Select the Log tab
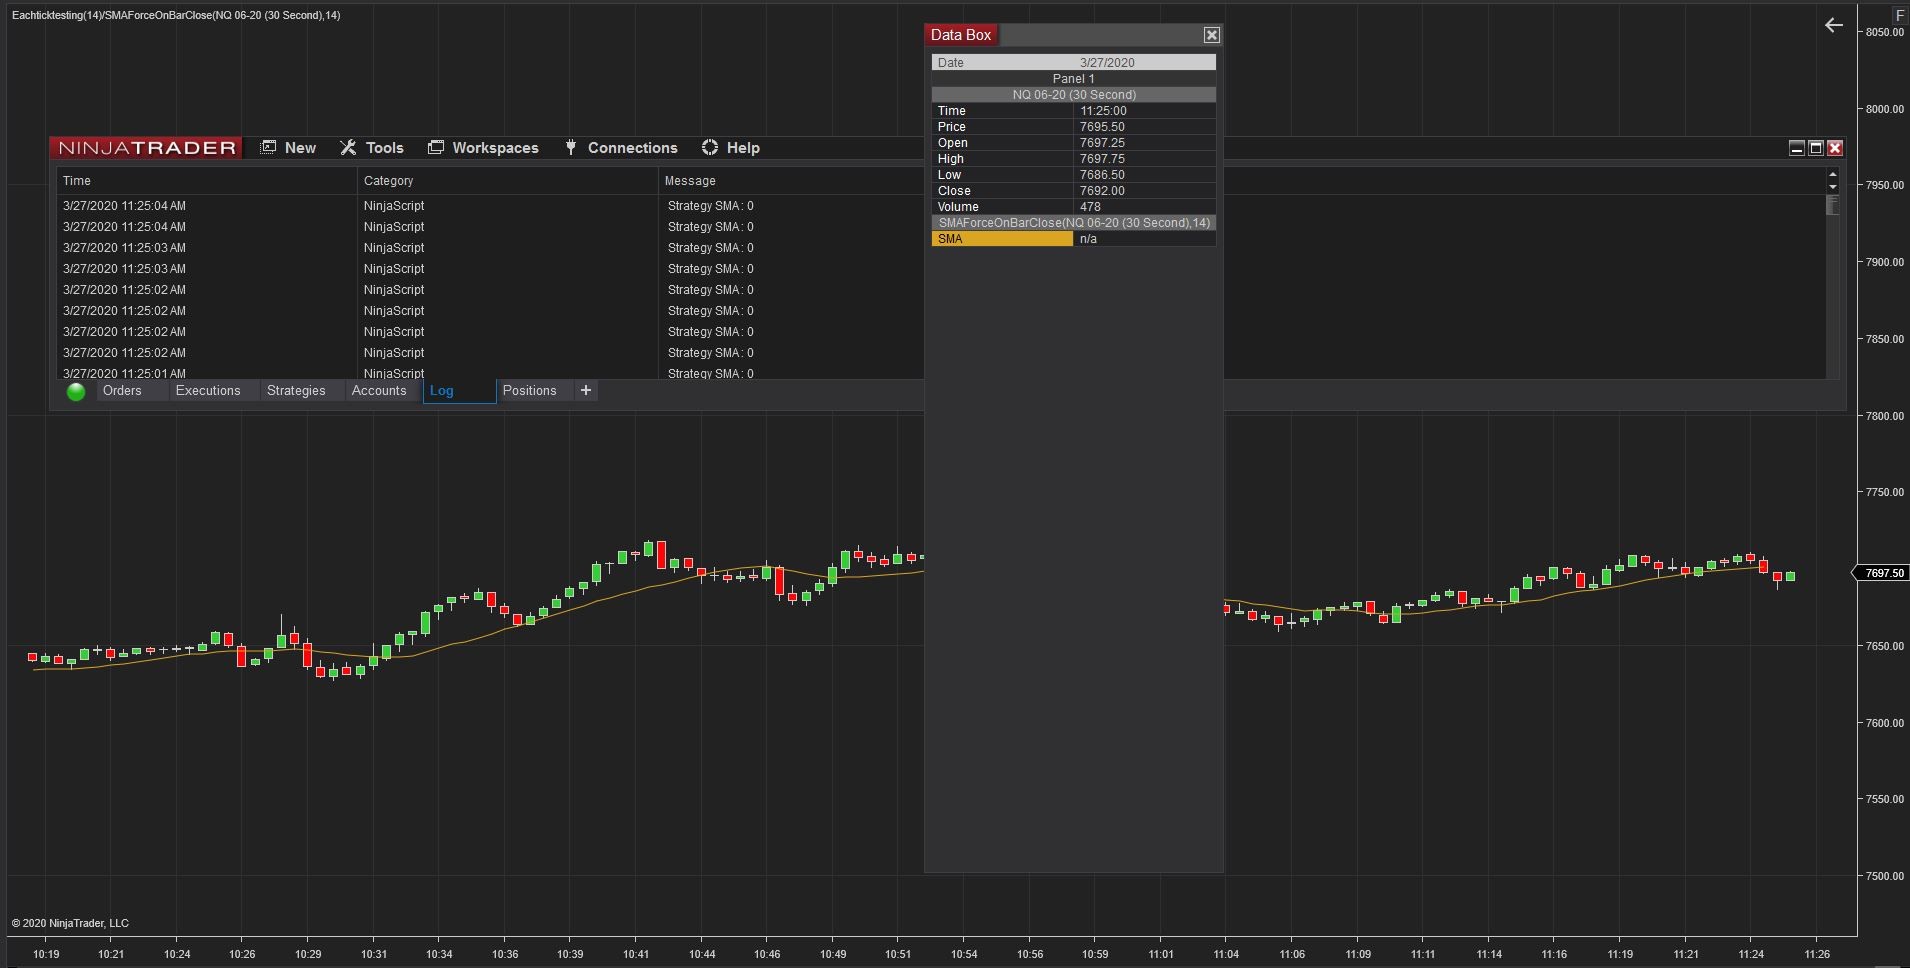1910x968 pixels. click(459, 391)
